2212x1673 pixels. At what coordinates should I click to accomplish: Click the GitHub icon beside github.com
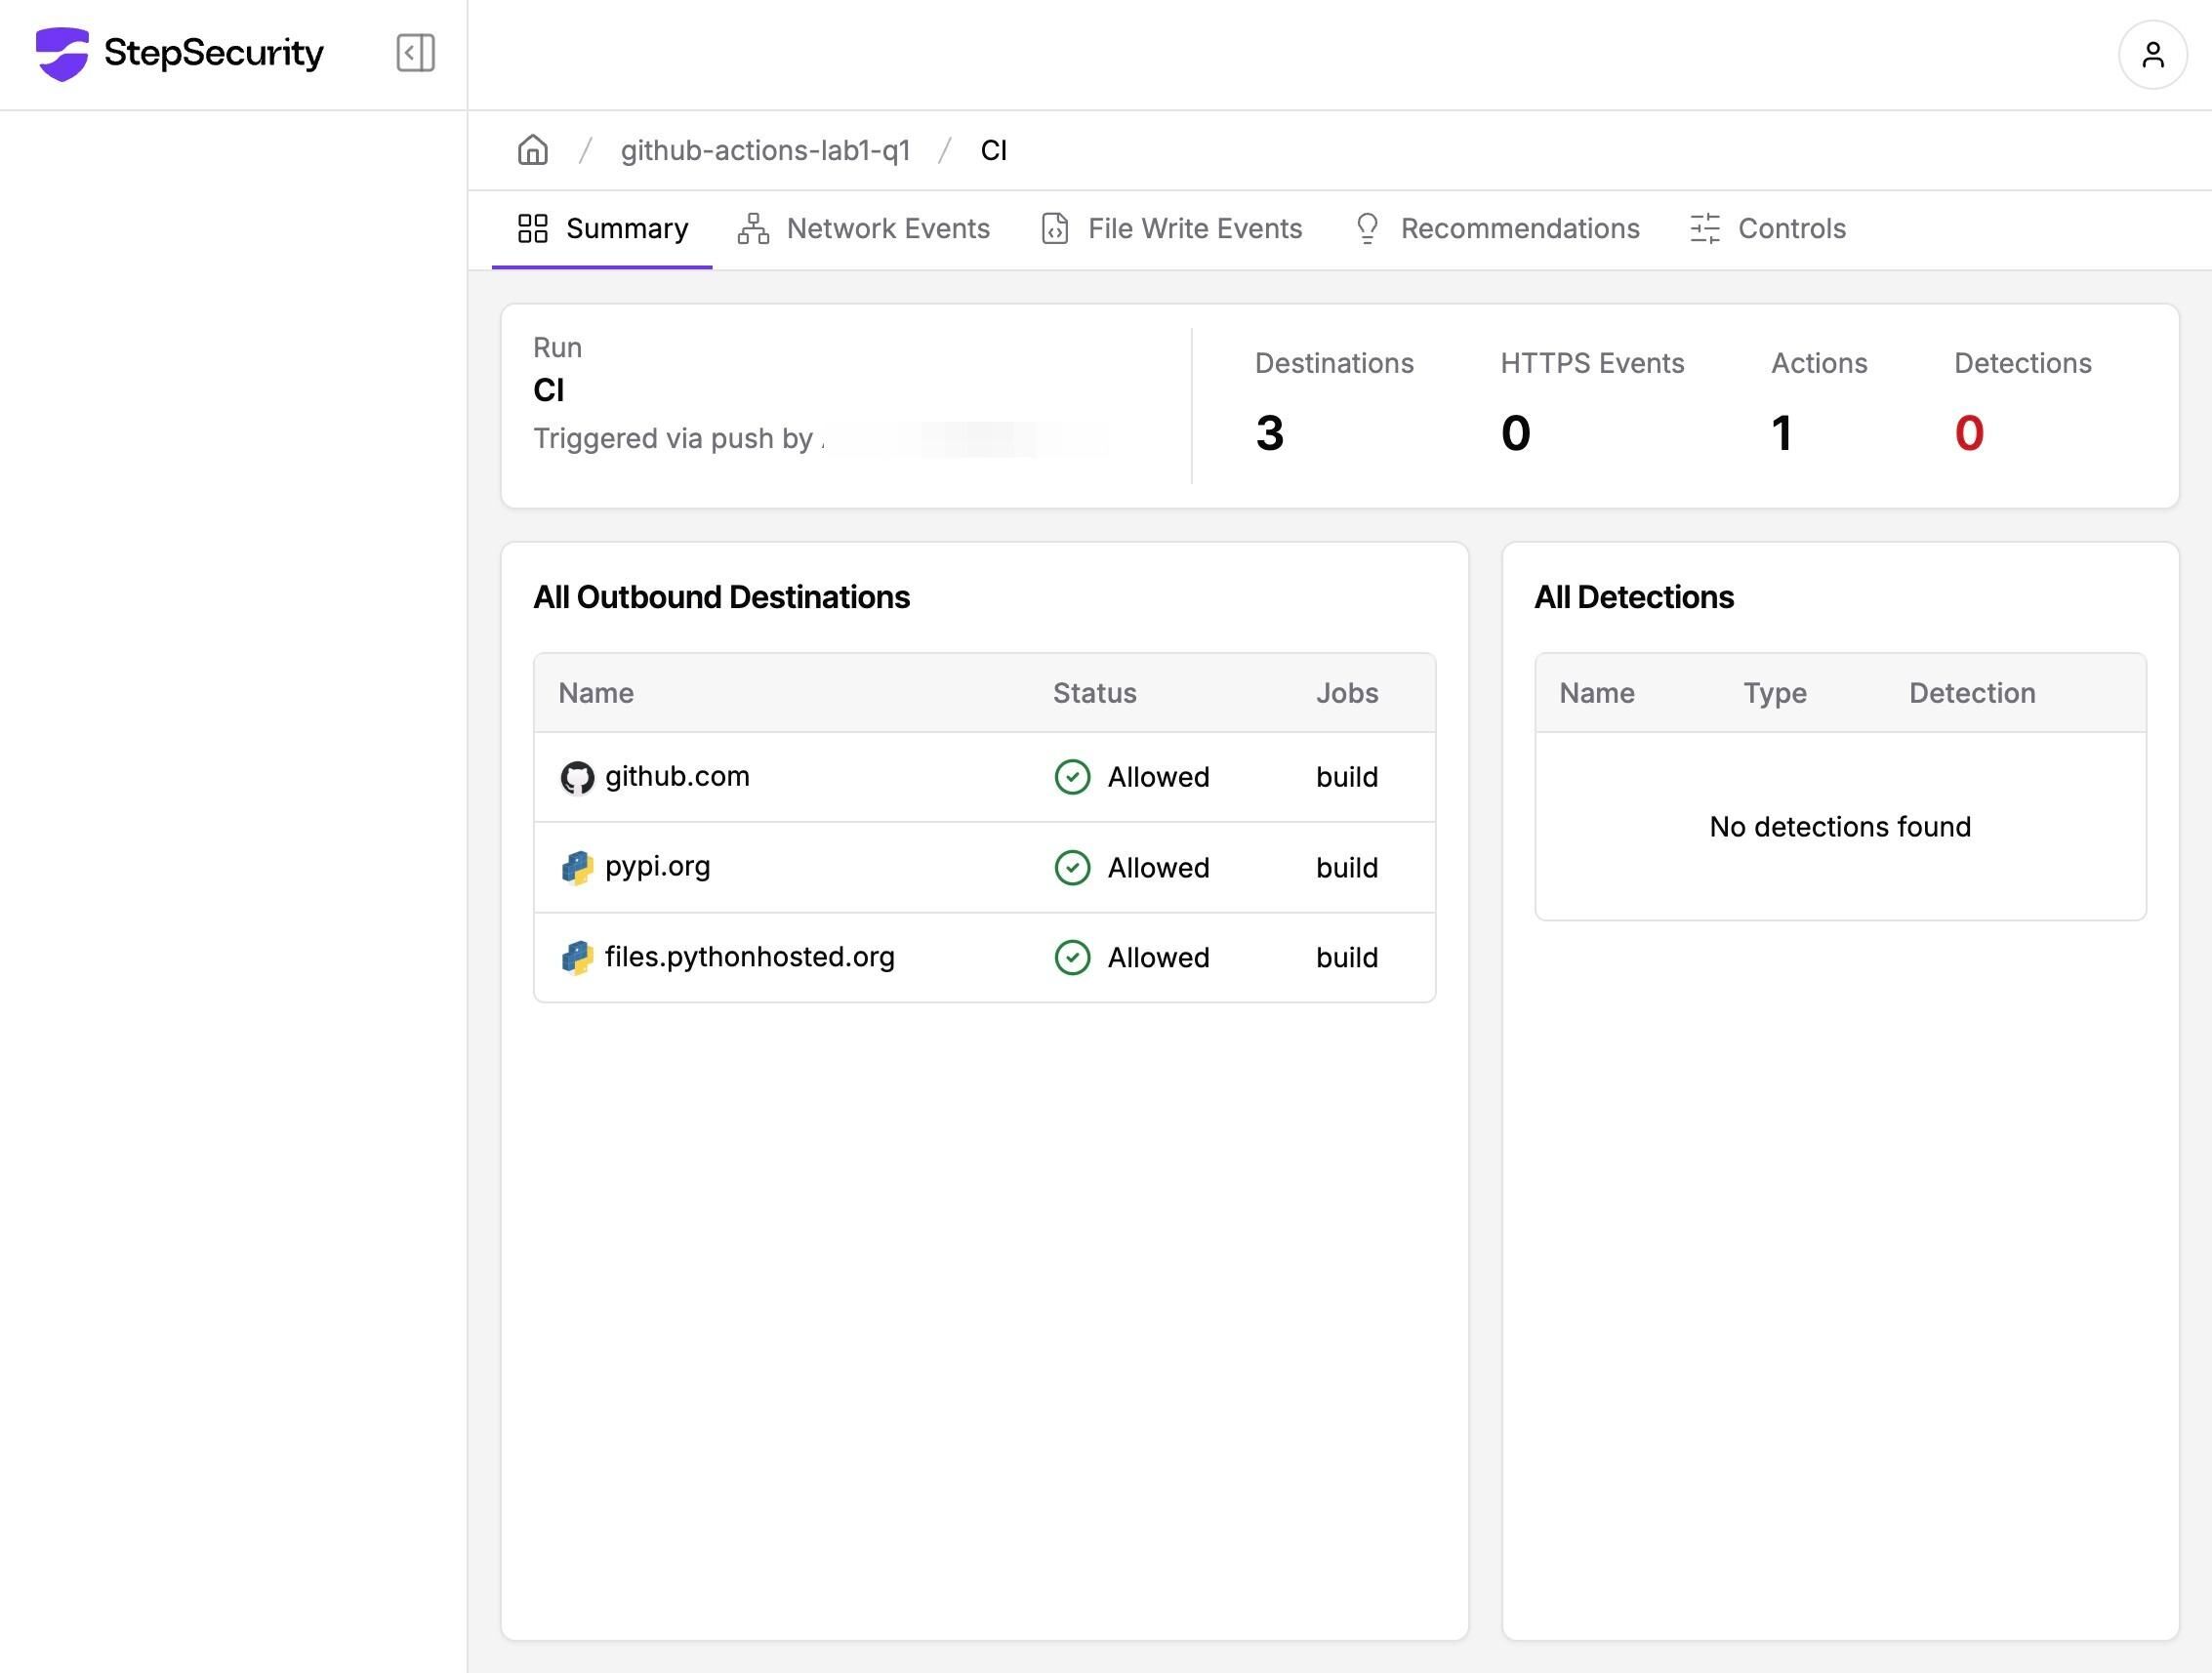click(x=577, y=778)
